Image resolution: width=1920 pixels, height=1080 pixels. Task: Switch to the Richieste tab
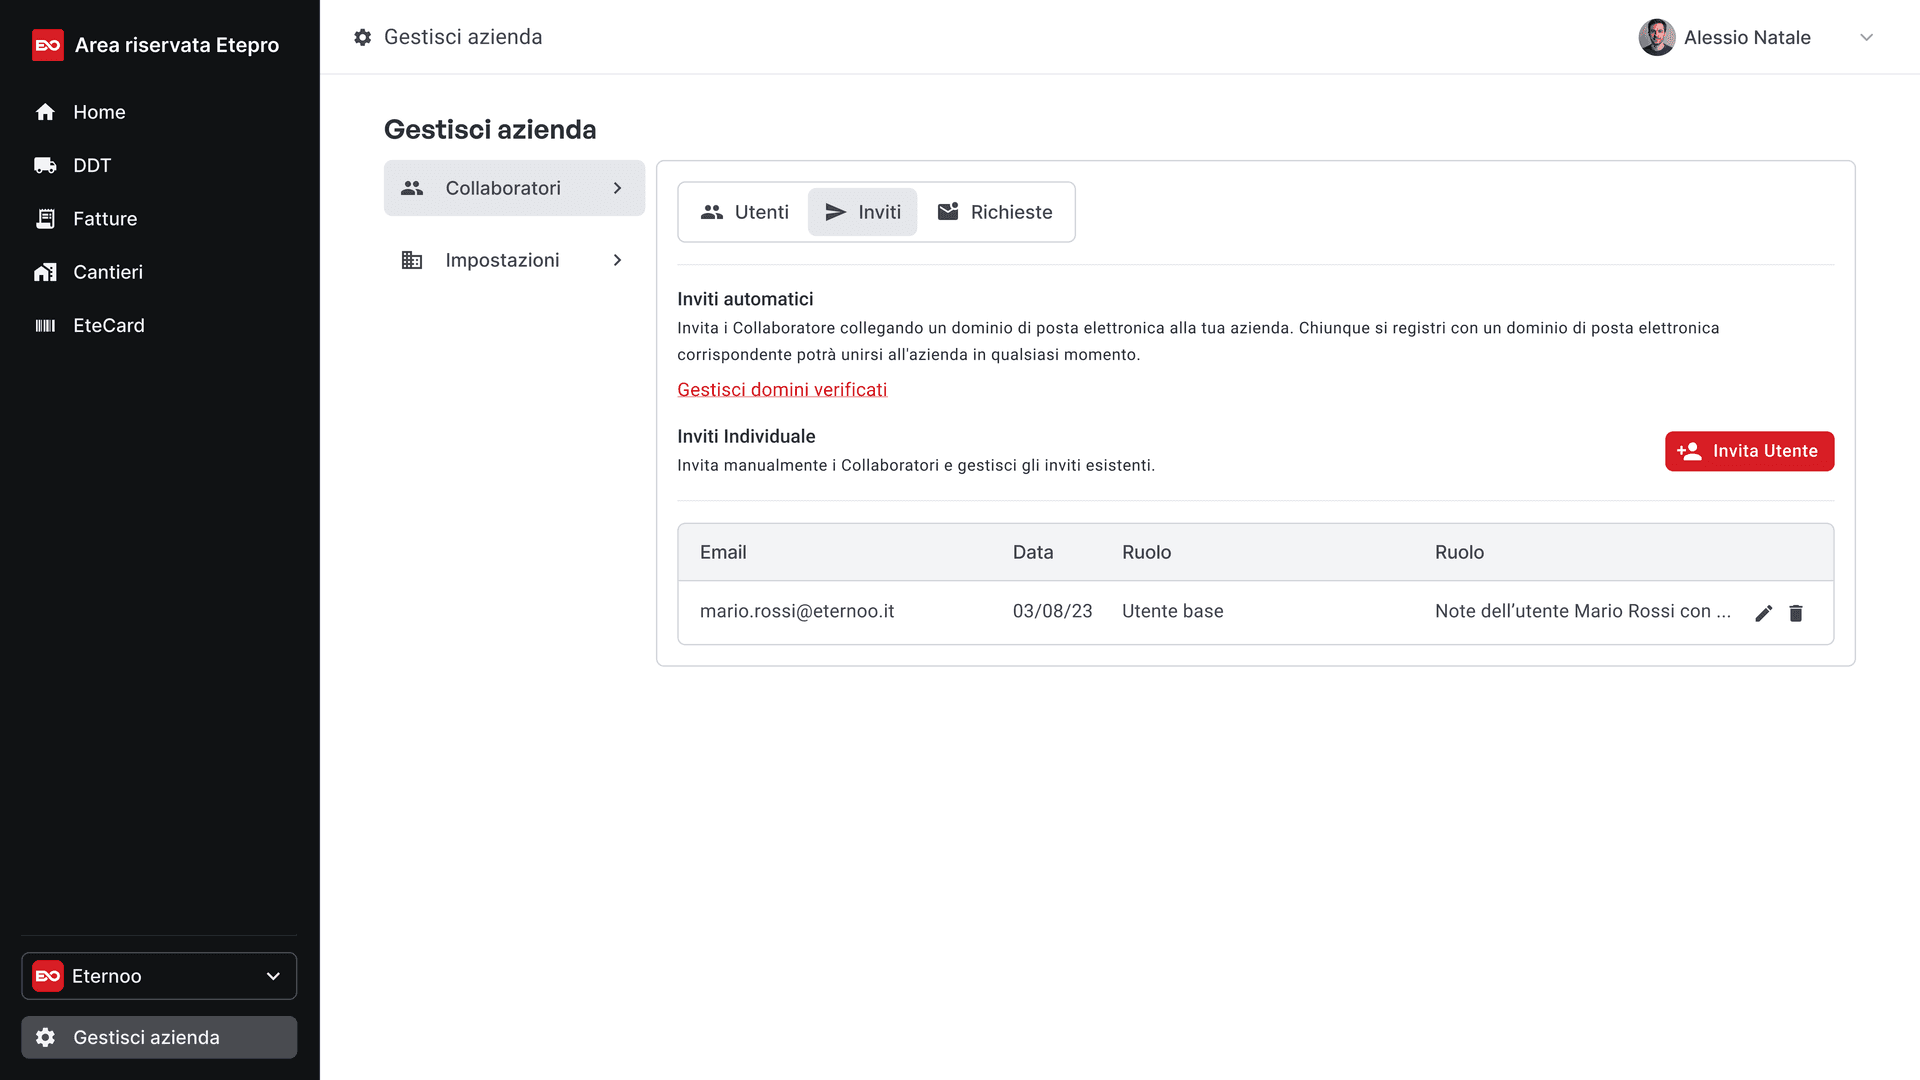coord(995,212)
